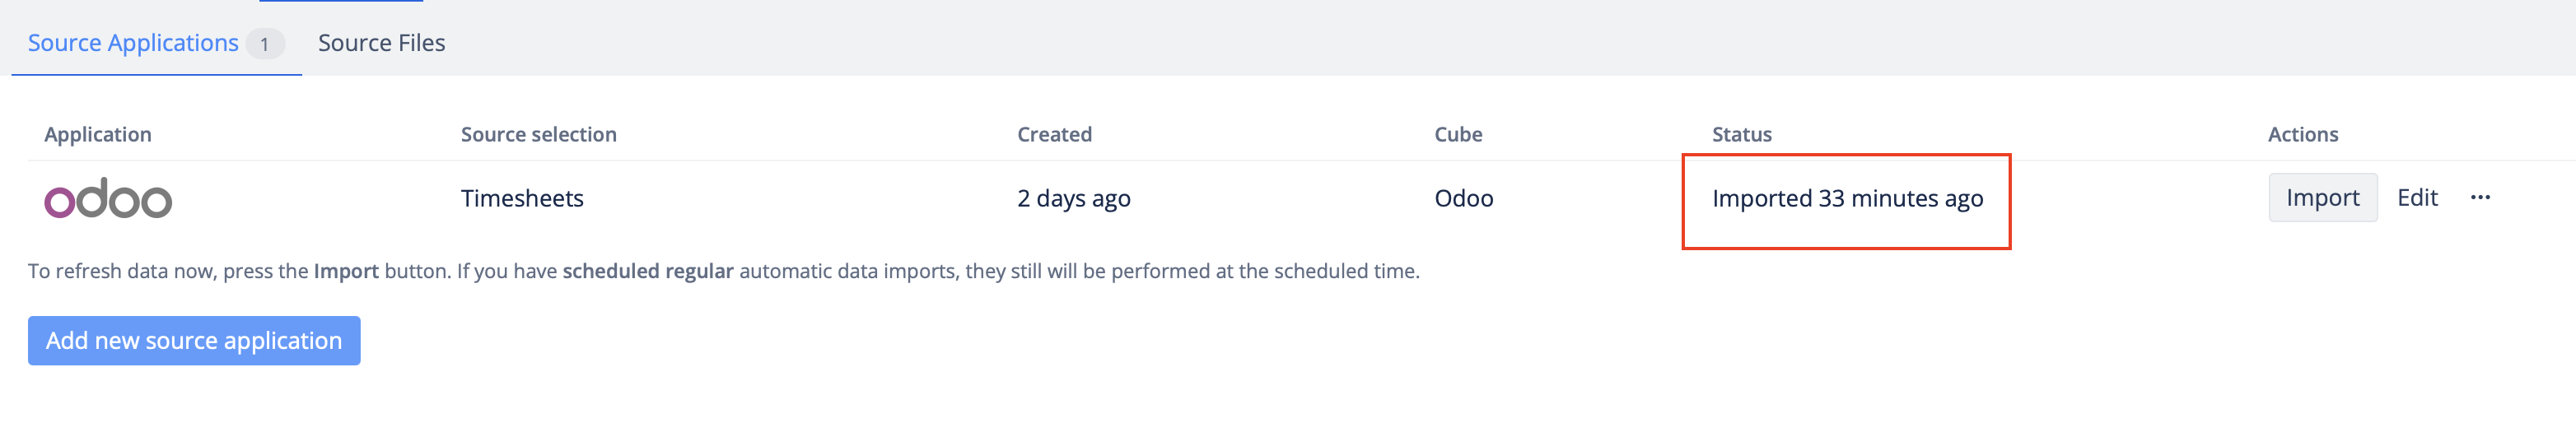Click the Cube column header
2576x423 pixels.
pyautogui.click(x=1457, y=135)
